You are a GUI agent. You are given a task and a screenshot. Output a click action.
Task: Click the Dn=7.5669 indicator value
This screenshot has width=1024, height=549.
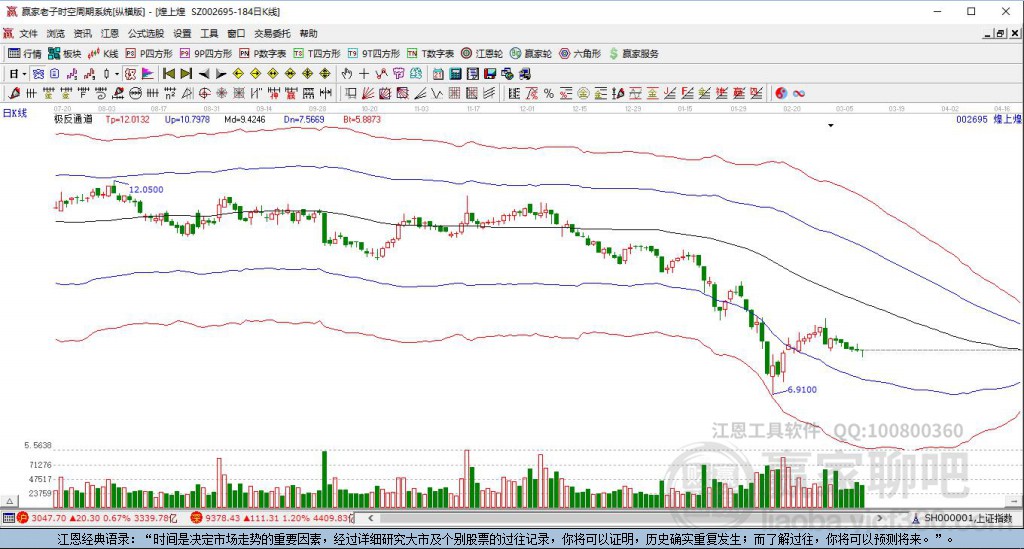(304, 119)
